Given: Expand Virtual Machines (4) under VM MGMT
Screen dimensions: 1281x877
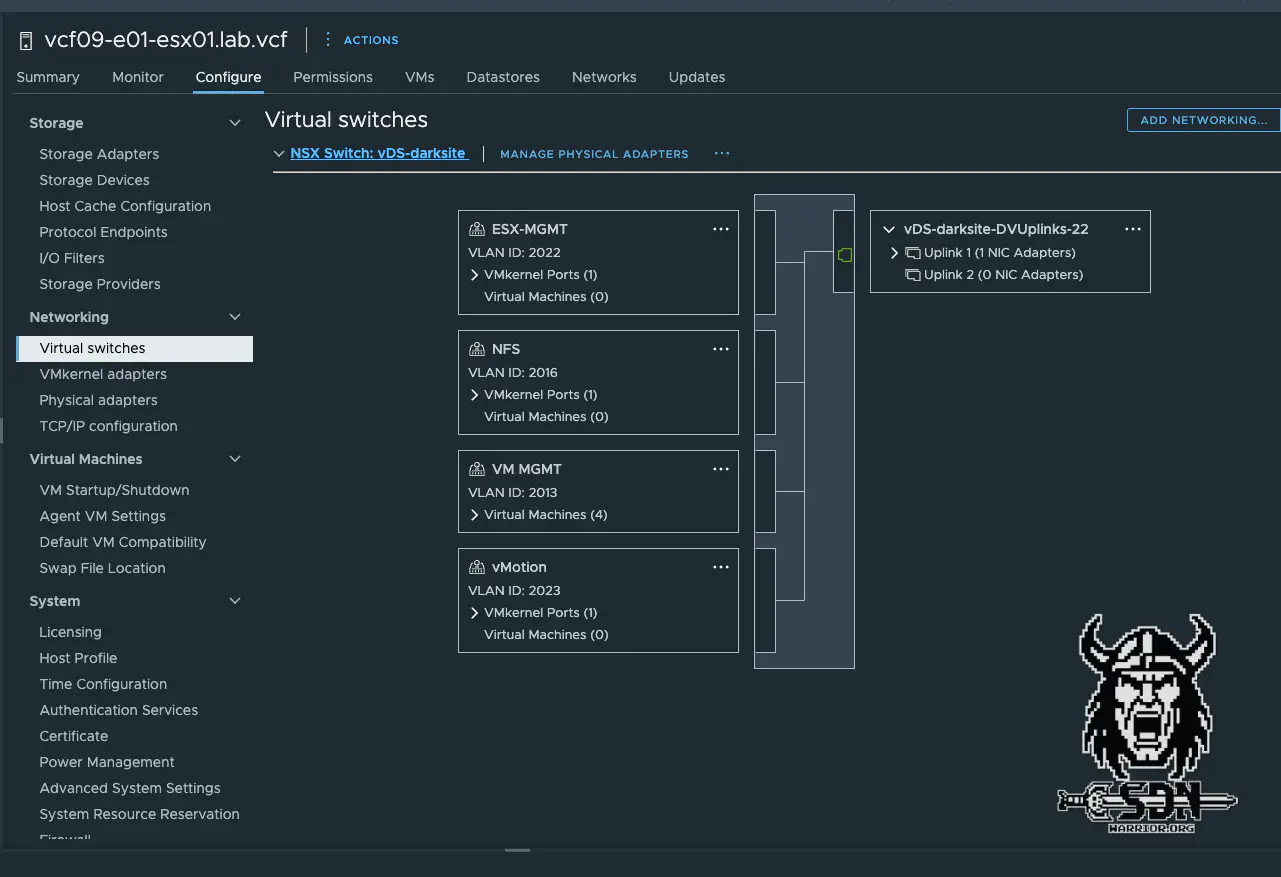Looking at the screenshot, I should tap(474, 515).
